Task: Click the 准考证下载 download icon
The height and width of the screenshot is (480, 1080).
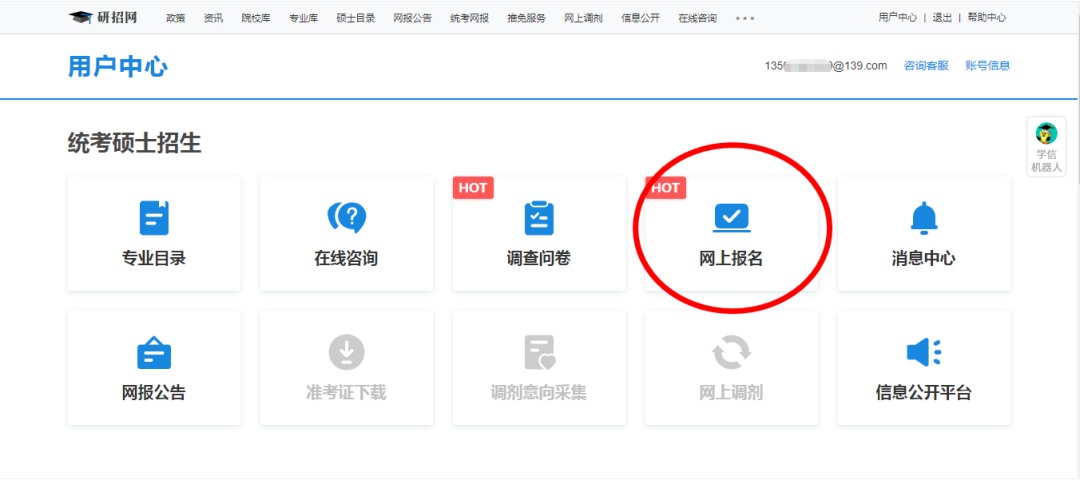Action: pos(346,352)
